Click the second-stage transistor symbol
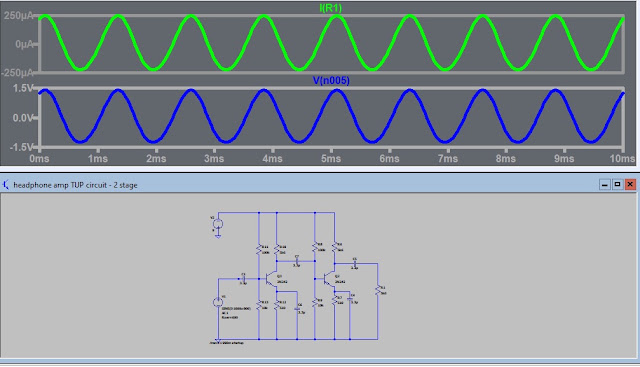 pyautogui.click(x=329, y=279)
